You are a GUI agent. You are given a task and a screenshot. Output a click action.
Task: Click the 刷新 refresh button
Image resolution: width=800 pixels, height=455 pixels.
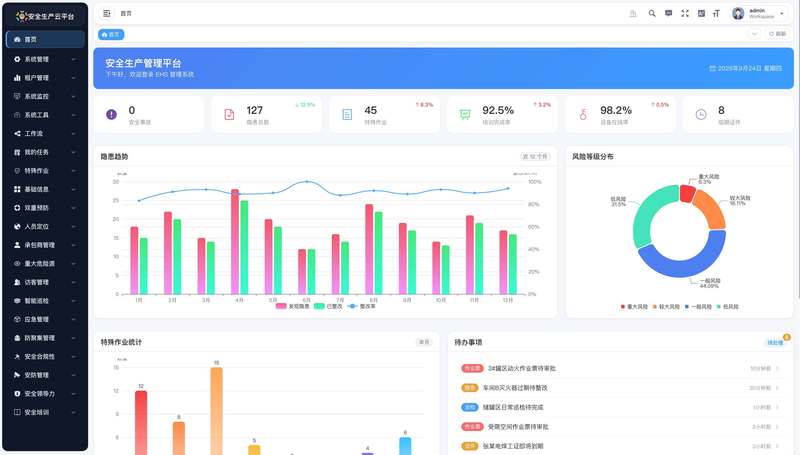[777, 34]
